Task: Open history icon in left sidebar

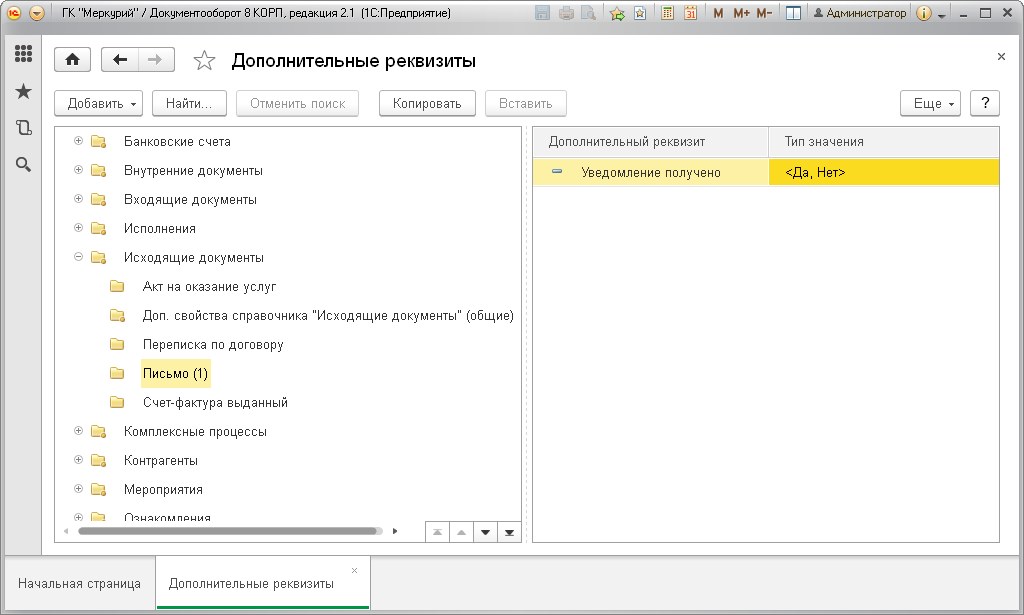Action: 24,127
